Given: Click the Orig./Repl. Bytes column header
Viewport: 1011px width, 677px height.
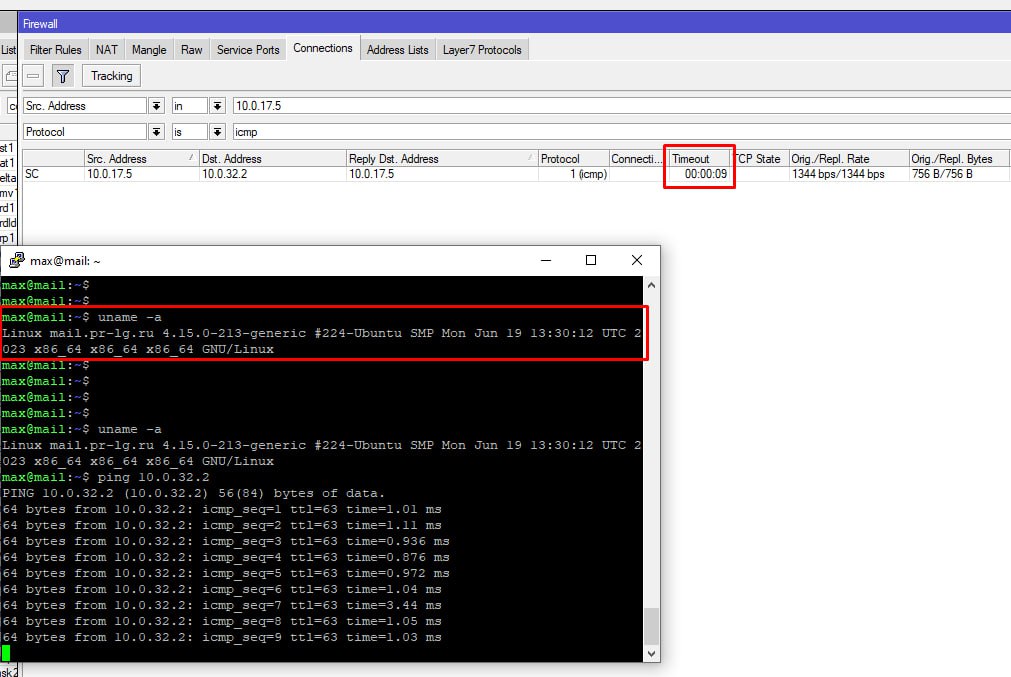Looking at the screenshot, I should pos(958,159).
